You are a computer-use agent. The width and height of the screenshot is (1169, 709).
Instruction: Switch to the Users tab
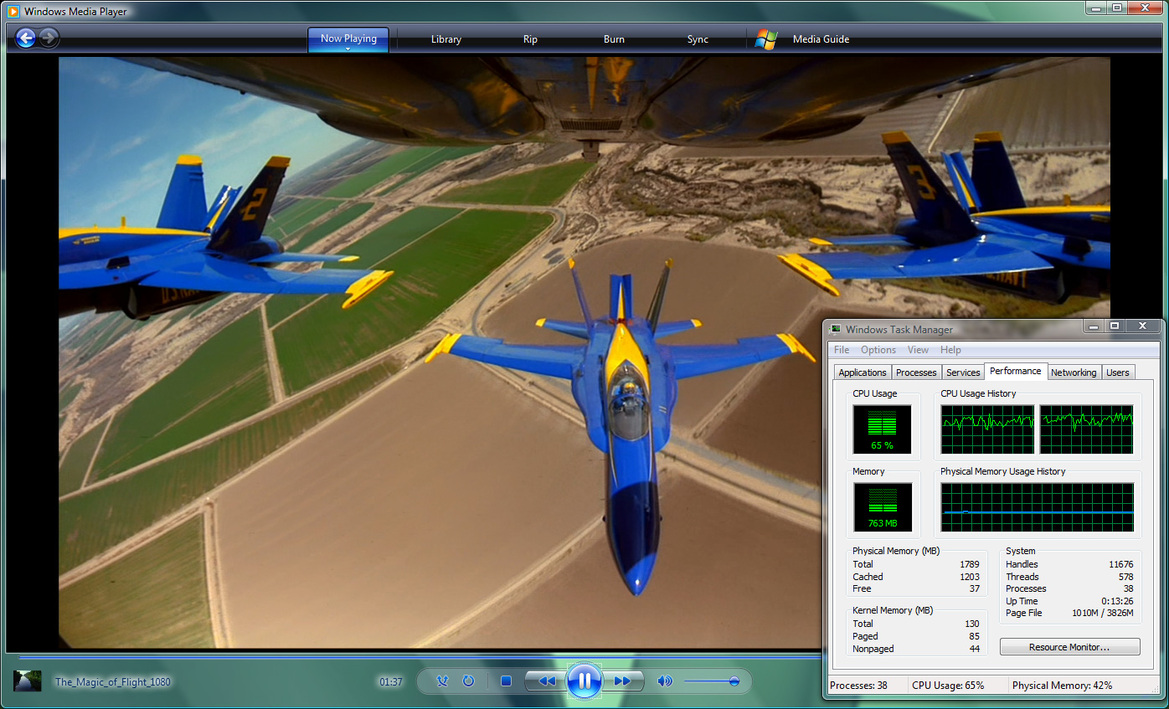click(x=1118, y=372)
